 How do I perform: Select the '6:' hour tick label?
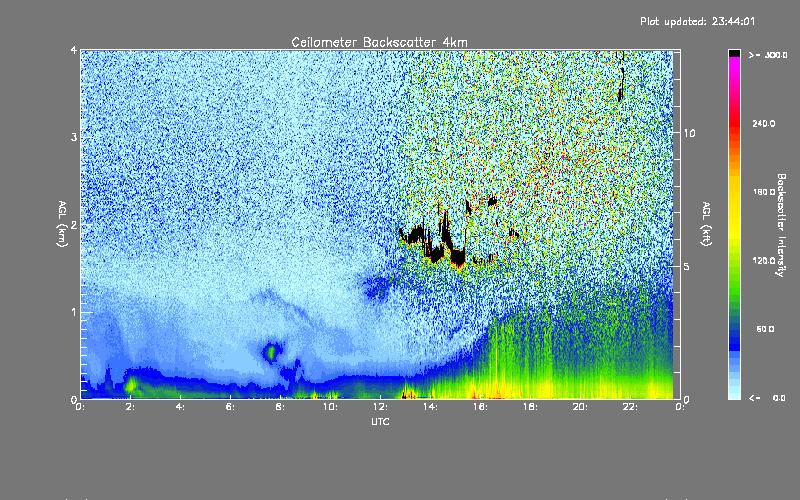(231, 407)
